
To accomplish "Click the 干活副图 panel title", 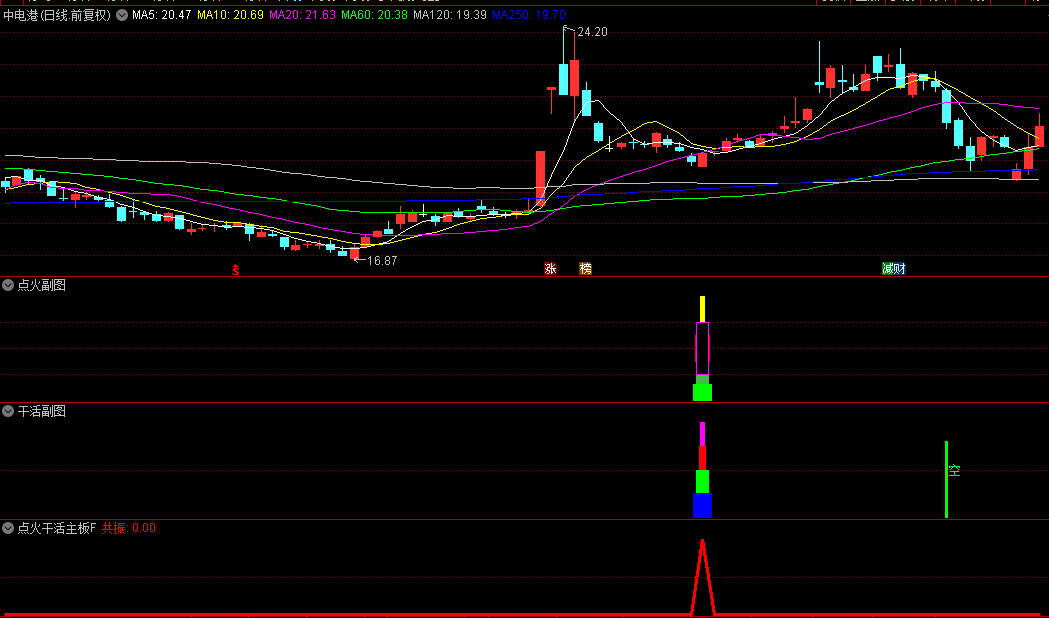I will [41, 411].
